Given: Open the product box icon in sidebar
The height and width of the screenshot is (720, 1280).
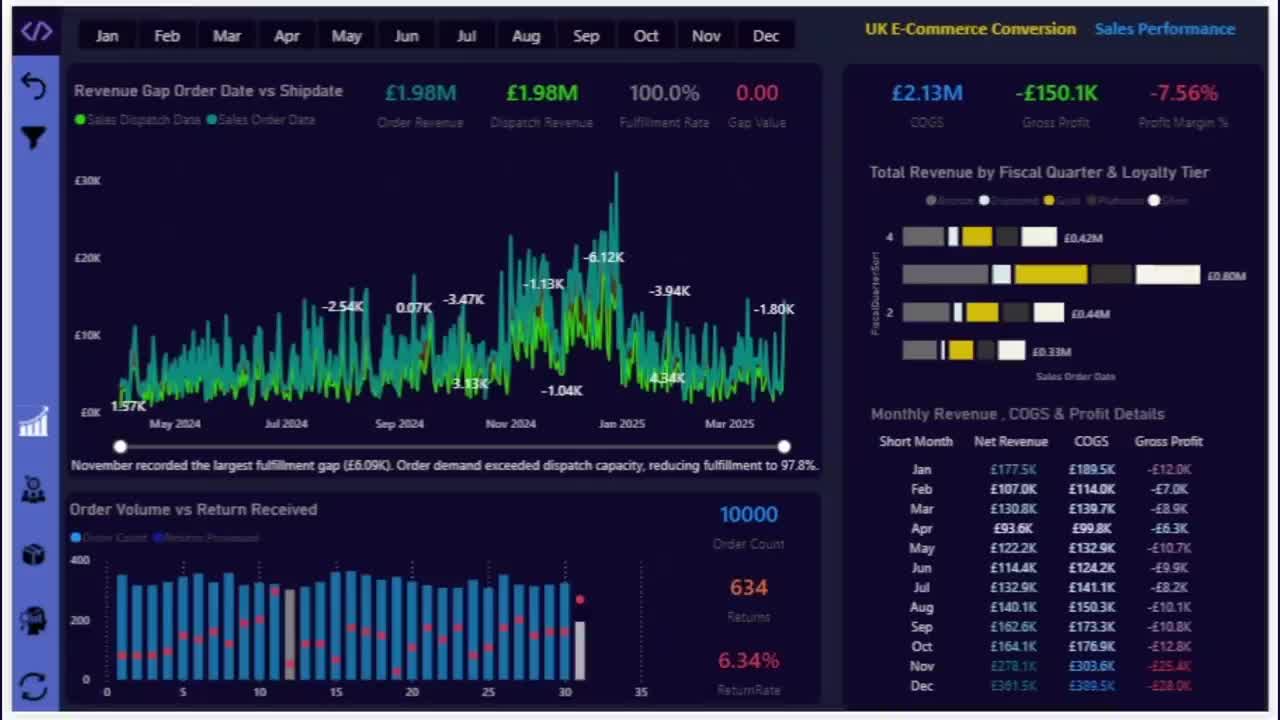Looking at the screenshot, I should point(33,555).
